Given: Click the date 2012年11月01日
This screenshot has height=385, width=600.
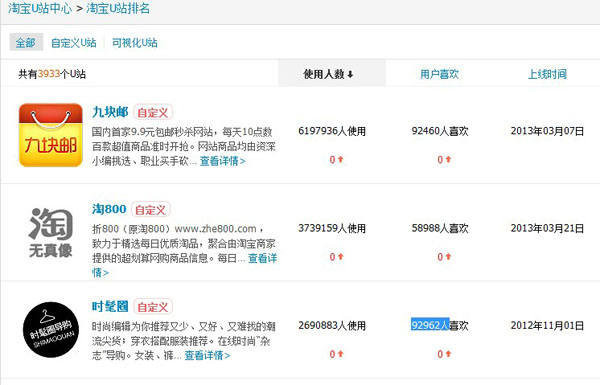Looking at the screenshot, I should click(547, 326).
